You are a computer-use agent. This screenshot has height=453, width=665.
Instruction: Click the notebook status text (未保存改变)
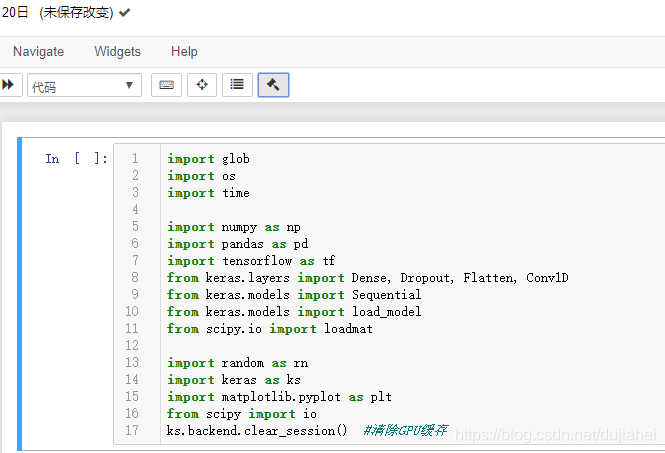(76, 12)
